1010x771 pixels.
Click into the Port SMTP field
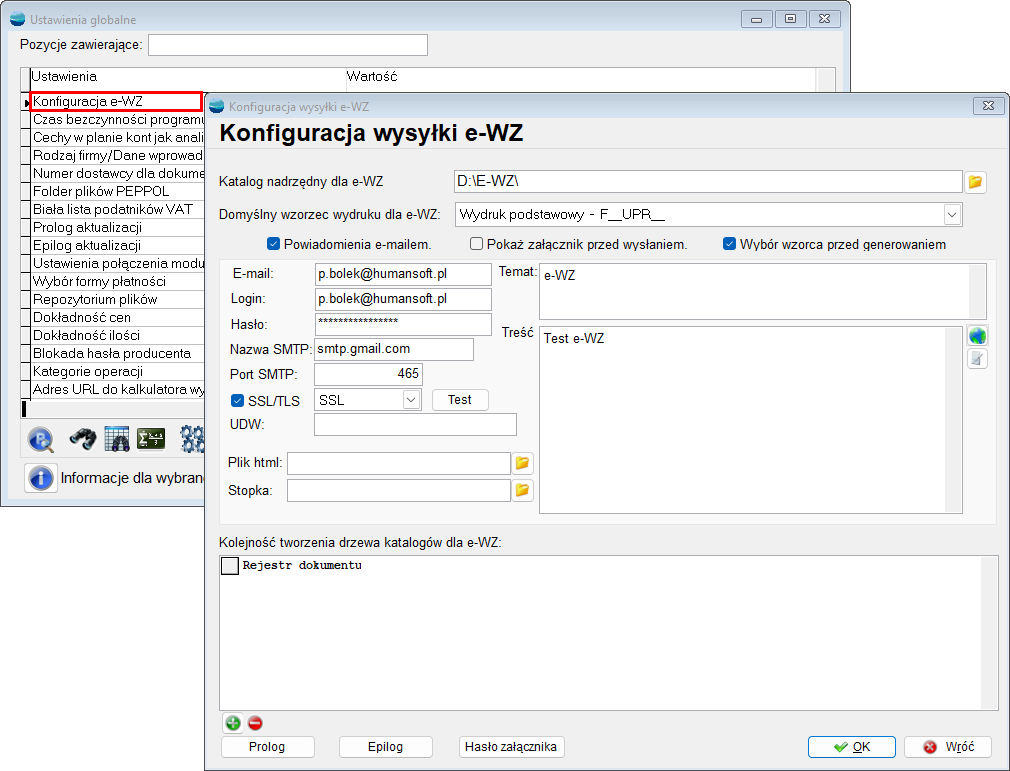click(x=368, y=374)
